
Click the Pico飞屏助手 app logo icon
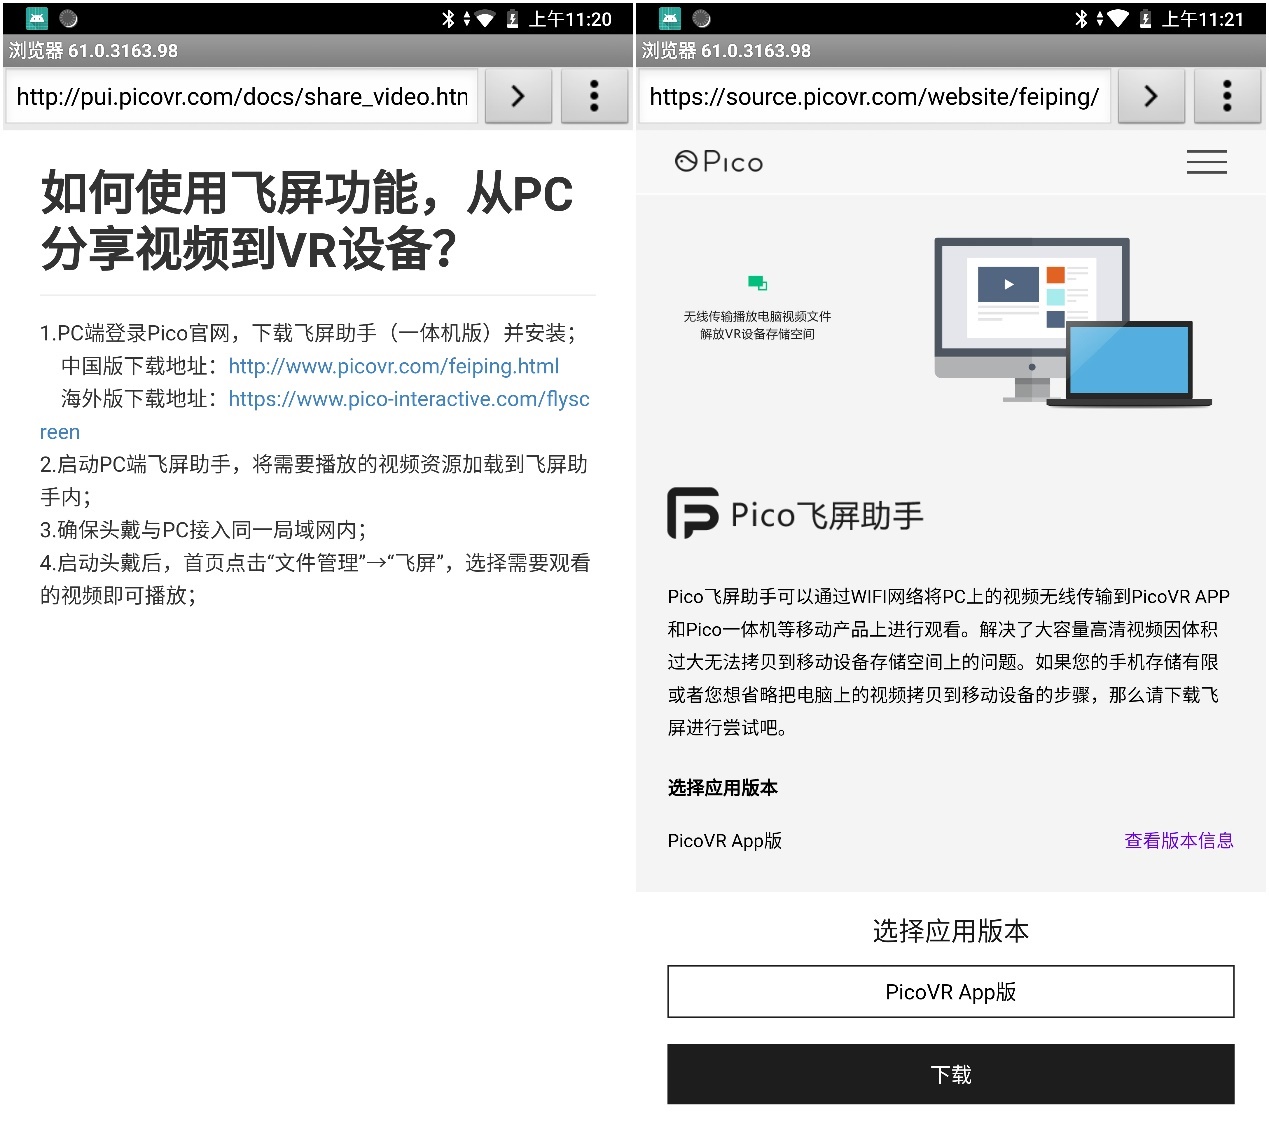coord(692,514)
